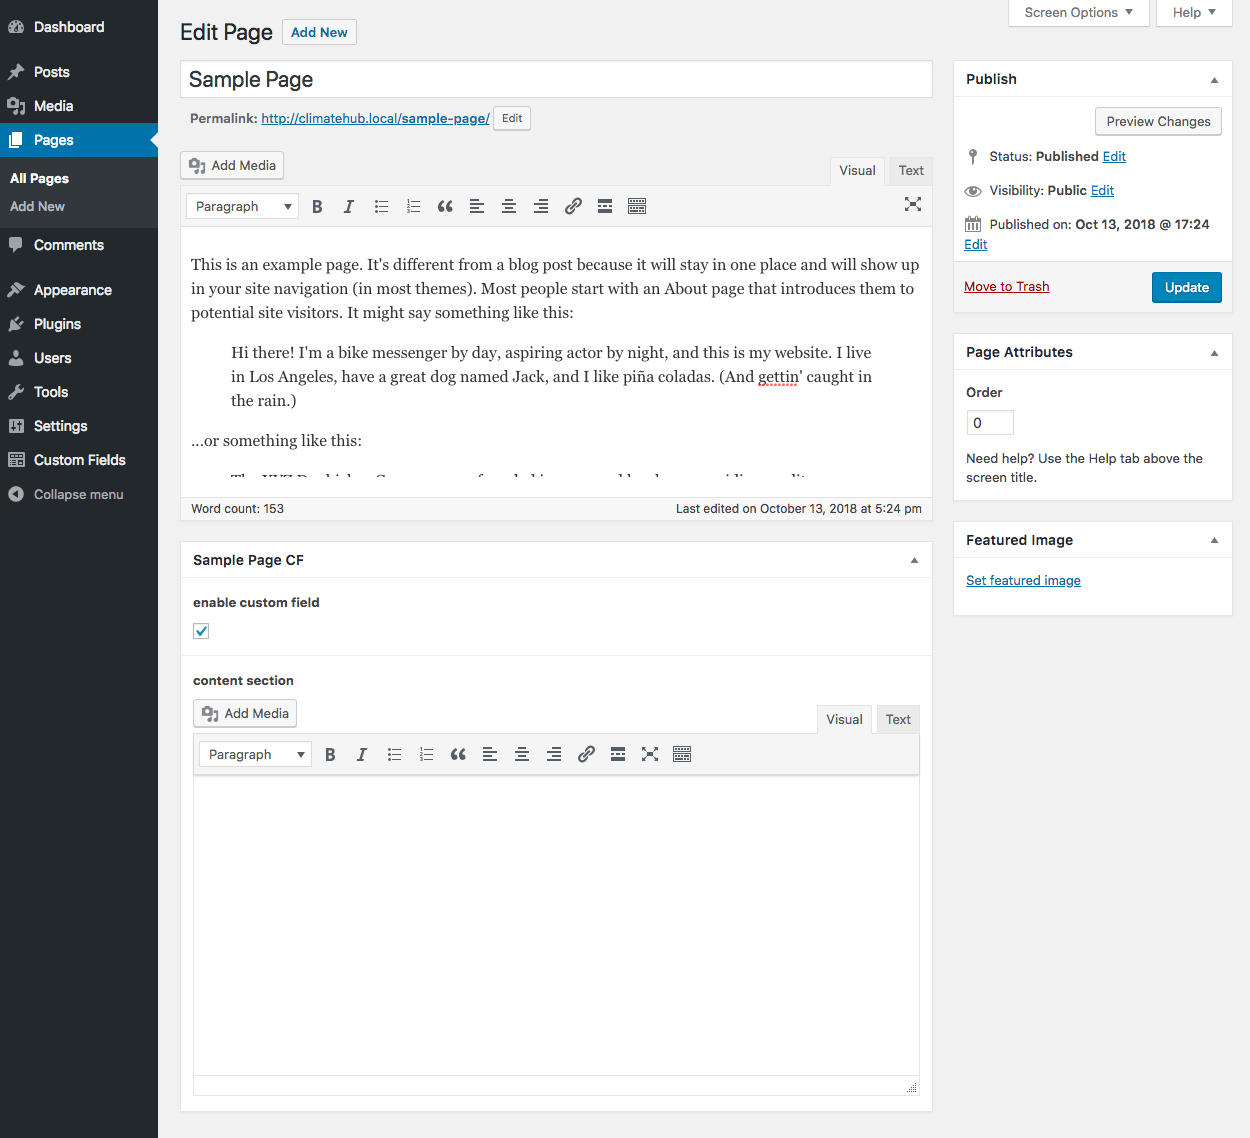Edit the Status in Publish box
The width and height of the screenshot is (1250, 1138).
click(x=1114, y=156)
